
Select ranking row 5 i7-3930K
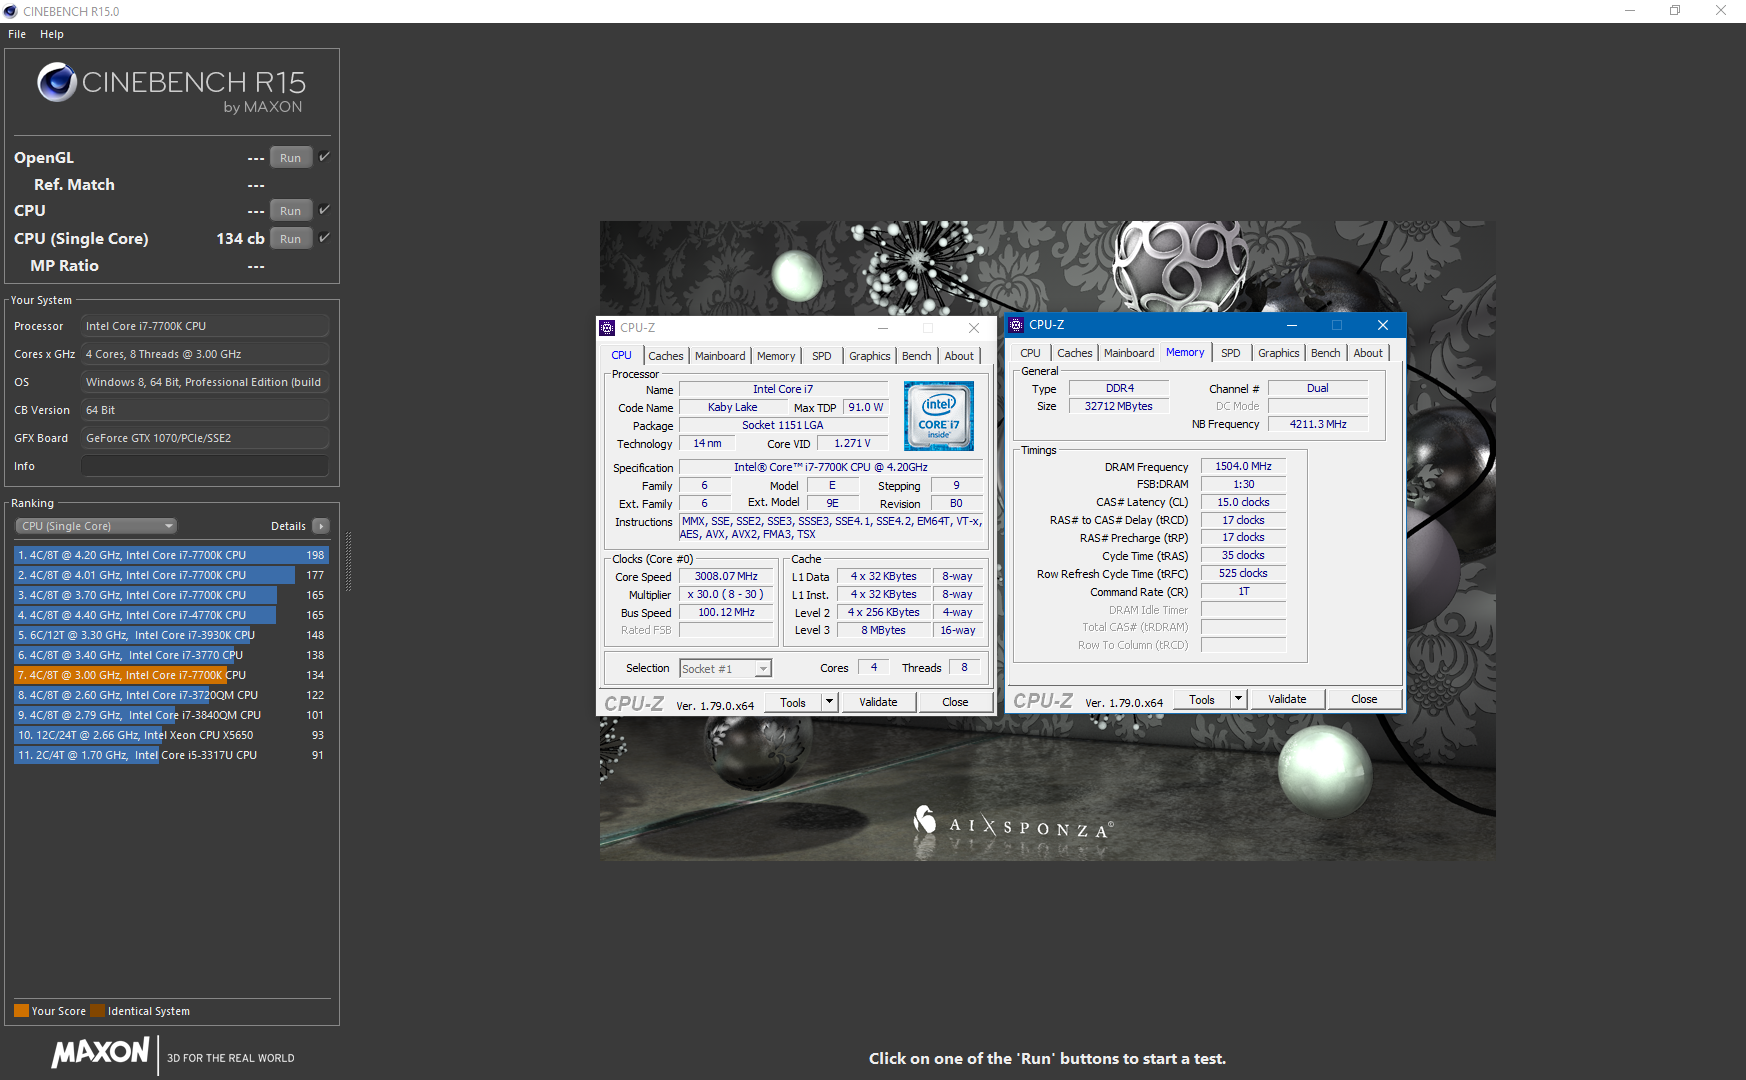point(171,635)
